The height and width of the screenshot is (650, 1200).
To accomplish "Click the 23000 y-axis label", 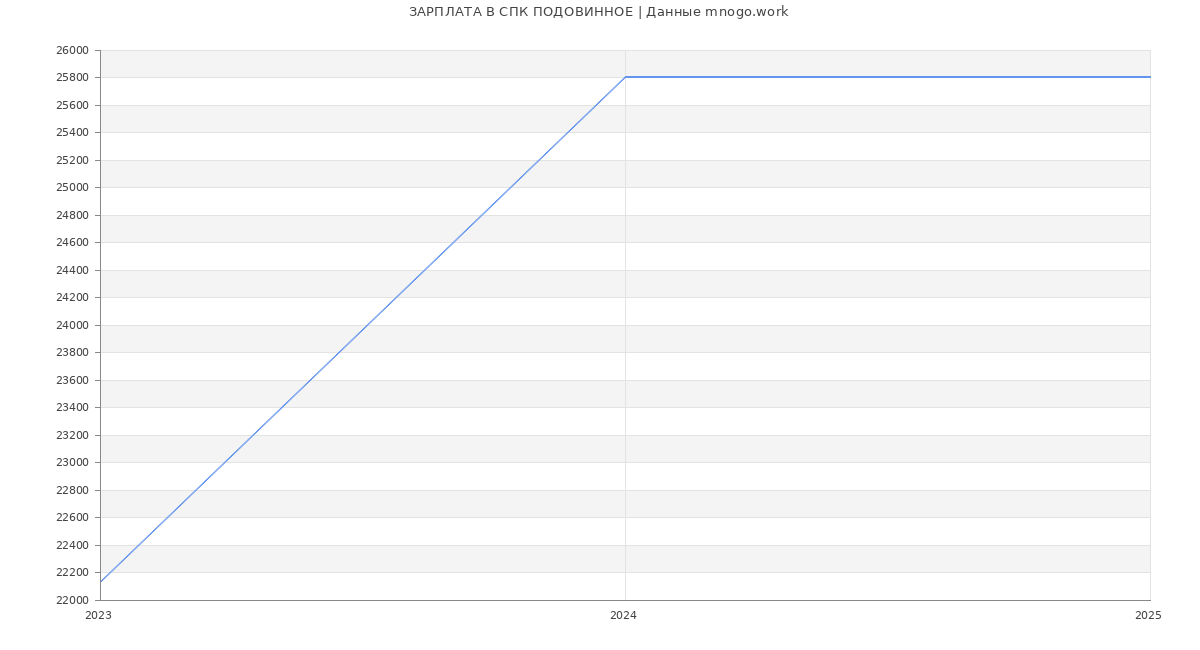I will [72, 463].
